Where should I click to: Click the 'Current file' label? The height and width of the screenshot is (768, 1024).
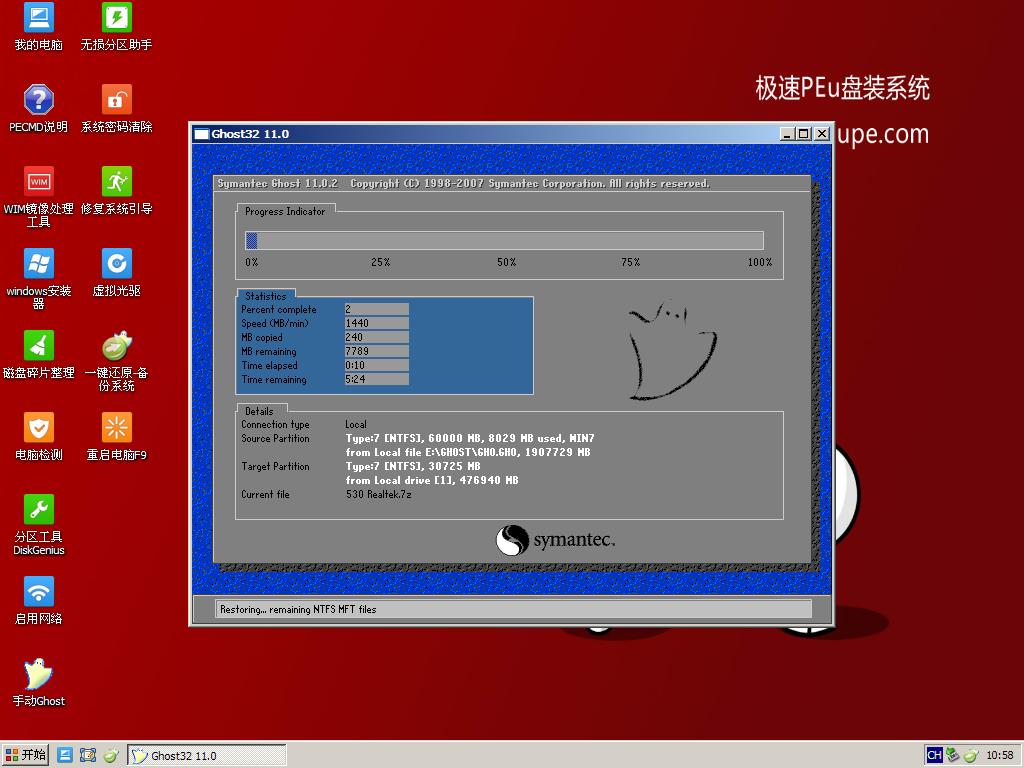[265, 494]
